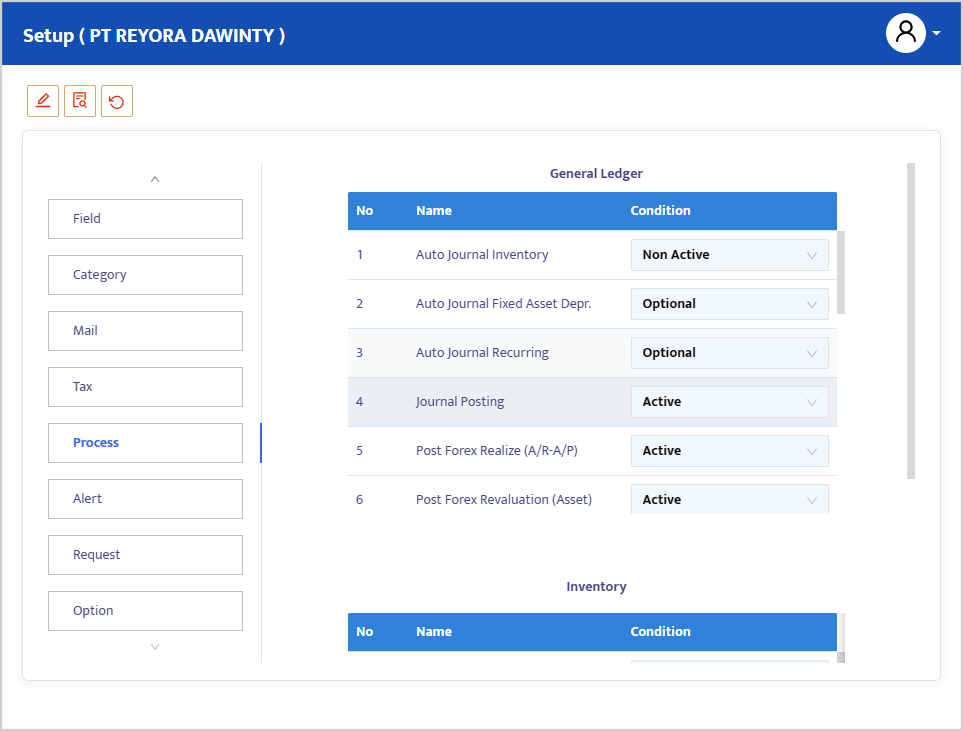Click the Journal Posting row name
Viewport: 963px width, 731px height.
click(x=460, y=402)
